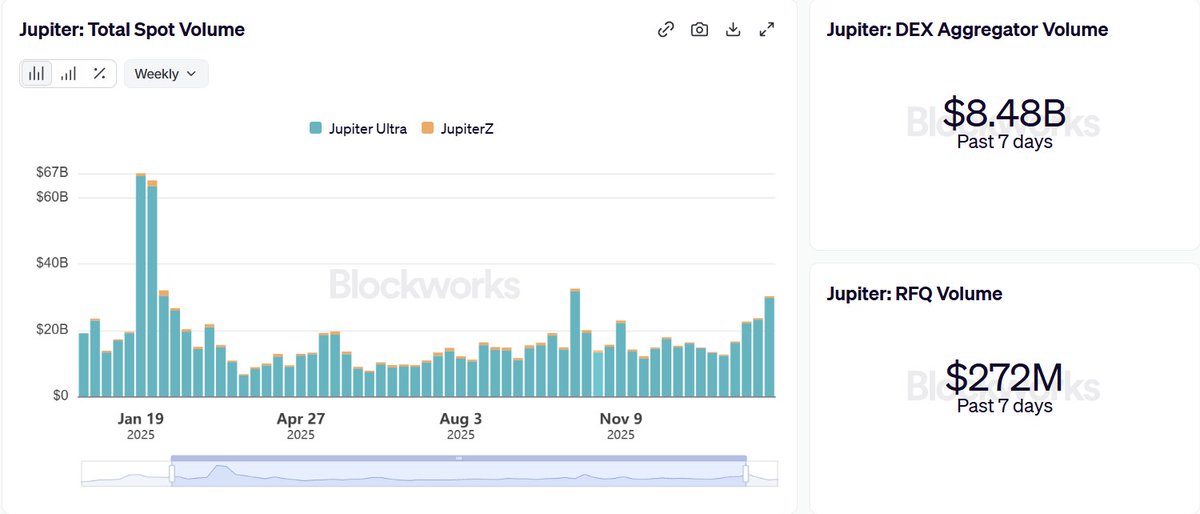Click the $272M RFQ volume value

click(x=1003, y=378)
